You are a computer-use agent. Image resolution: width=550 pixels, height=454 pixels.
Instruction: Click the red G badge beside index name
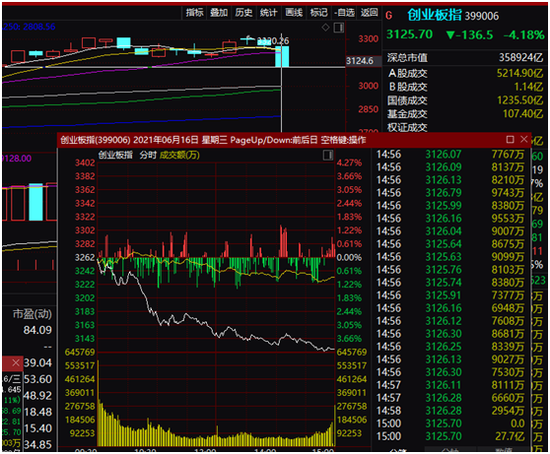[x=389, y=16]
